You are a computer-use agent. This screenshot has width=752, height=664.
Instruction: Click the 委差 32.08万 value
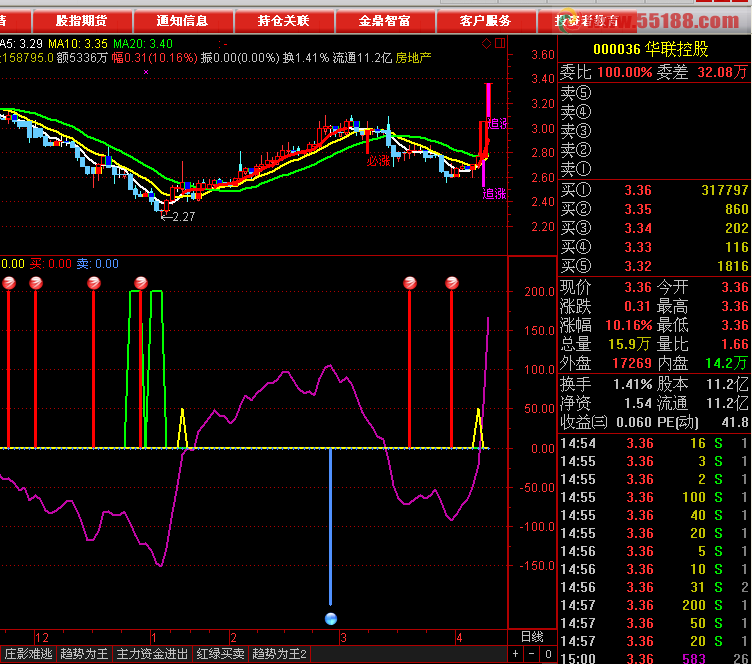click(722, 72)
